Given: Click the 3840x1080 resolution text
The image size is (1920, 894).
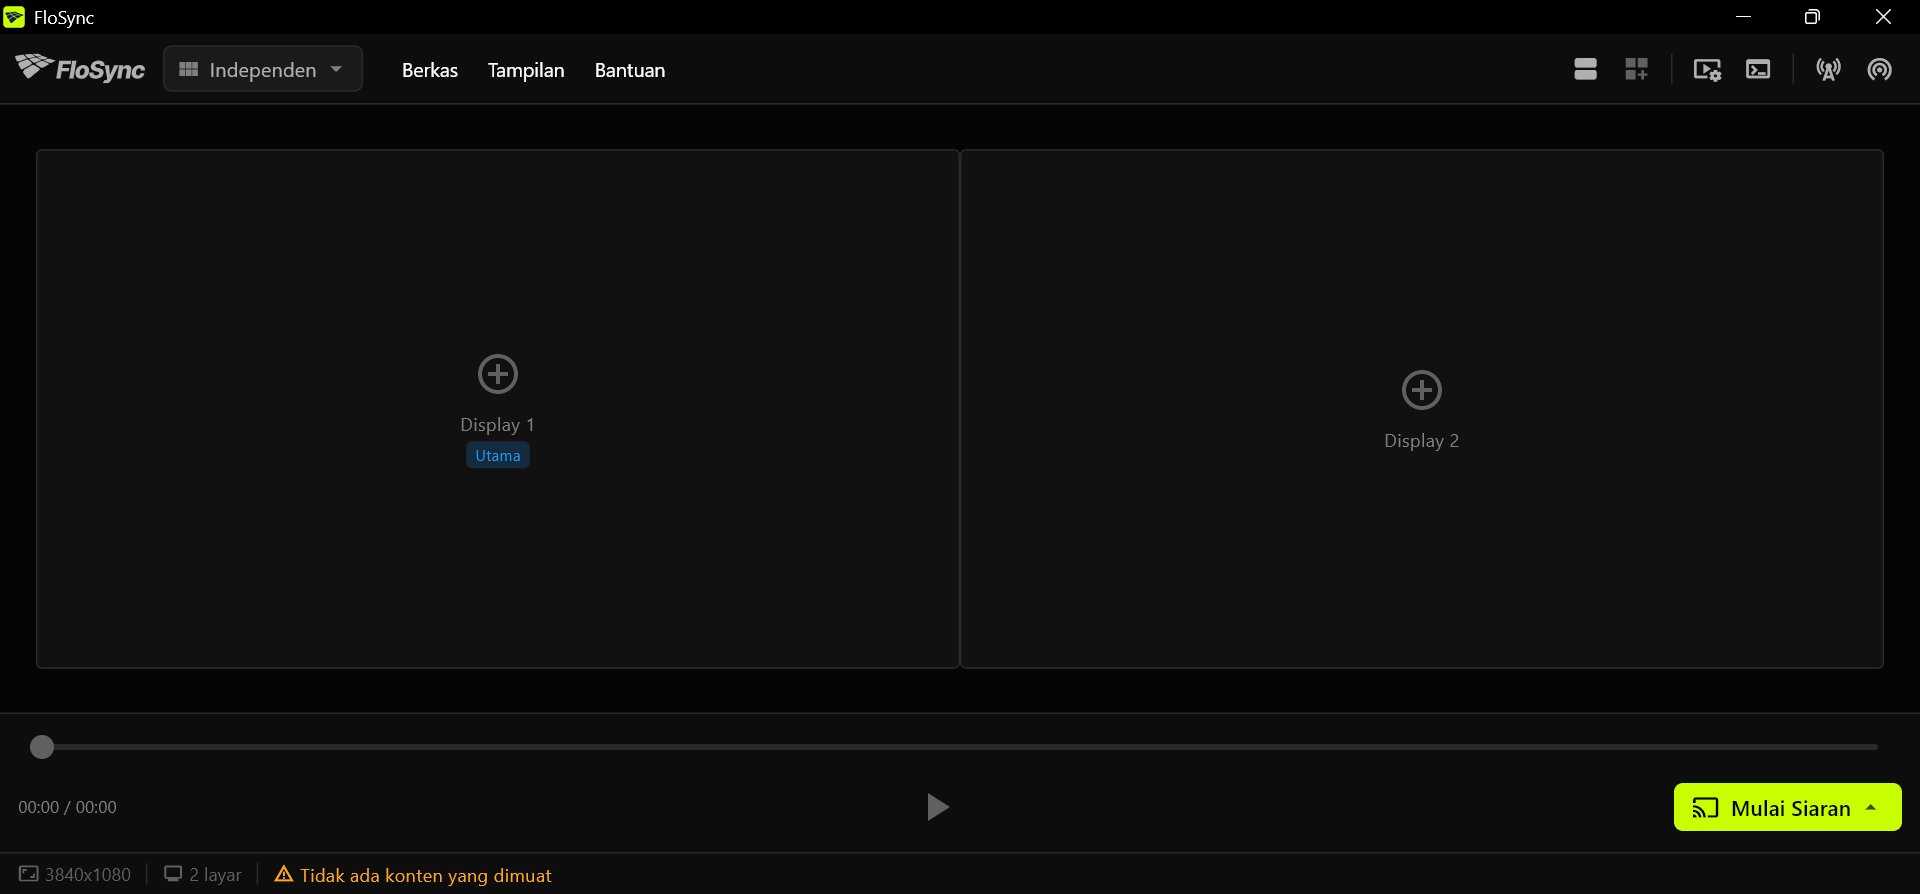Looking at the screenshot, I should [88, 875].
